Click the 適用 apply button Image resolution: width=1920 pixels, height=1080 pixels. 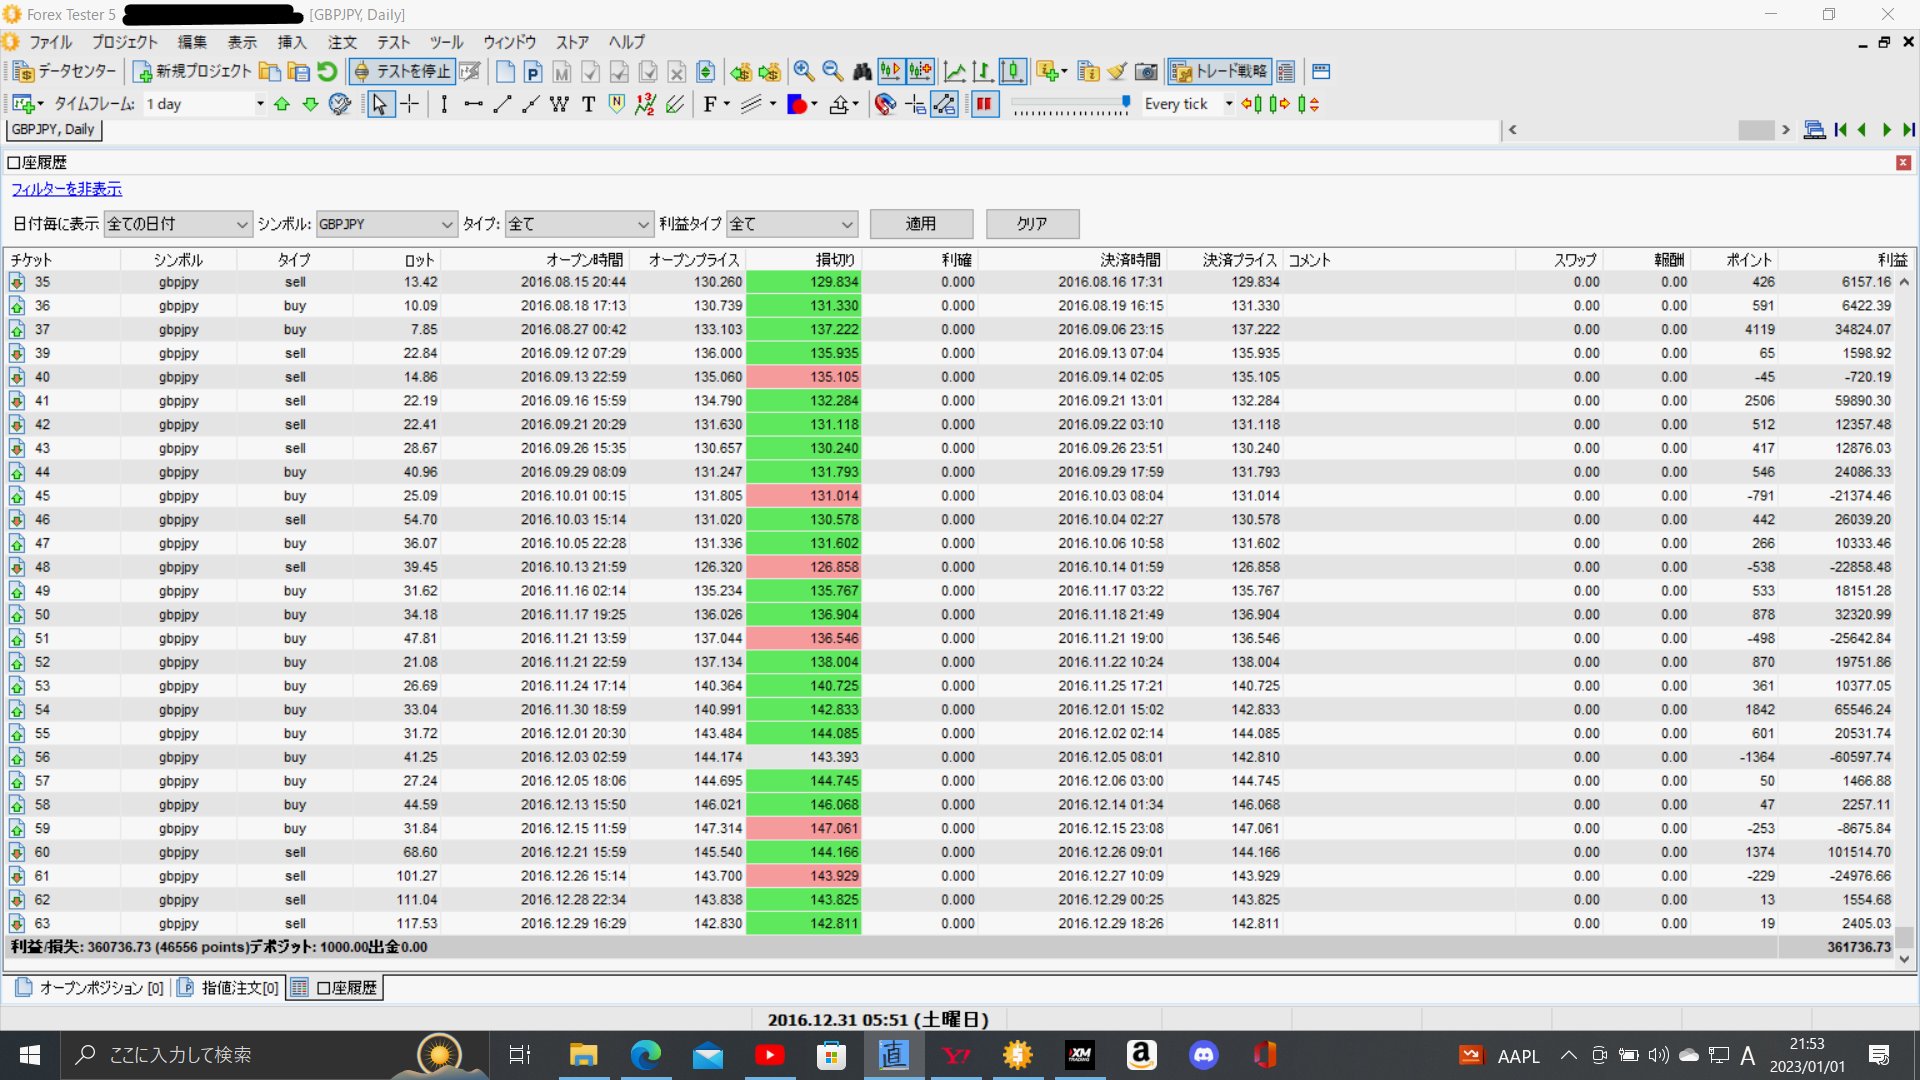(x=920, y=224)
